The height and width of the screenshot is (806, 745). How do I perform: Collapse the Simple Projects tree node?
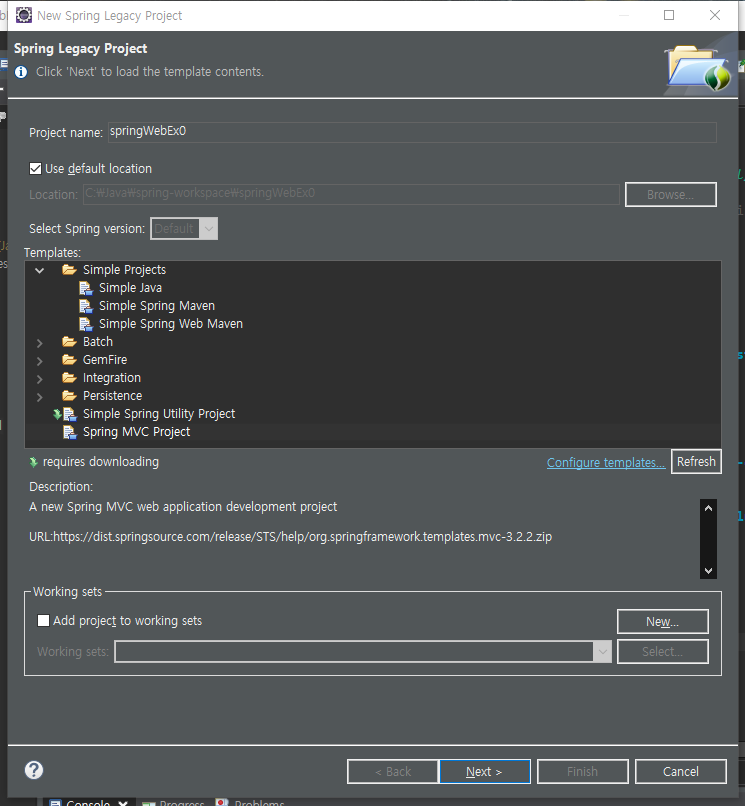click(40, 270)
